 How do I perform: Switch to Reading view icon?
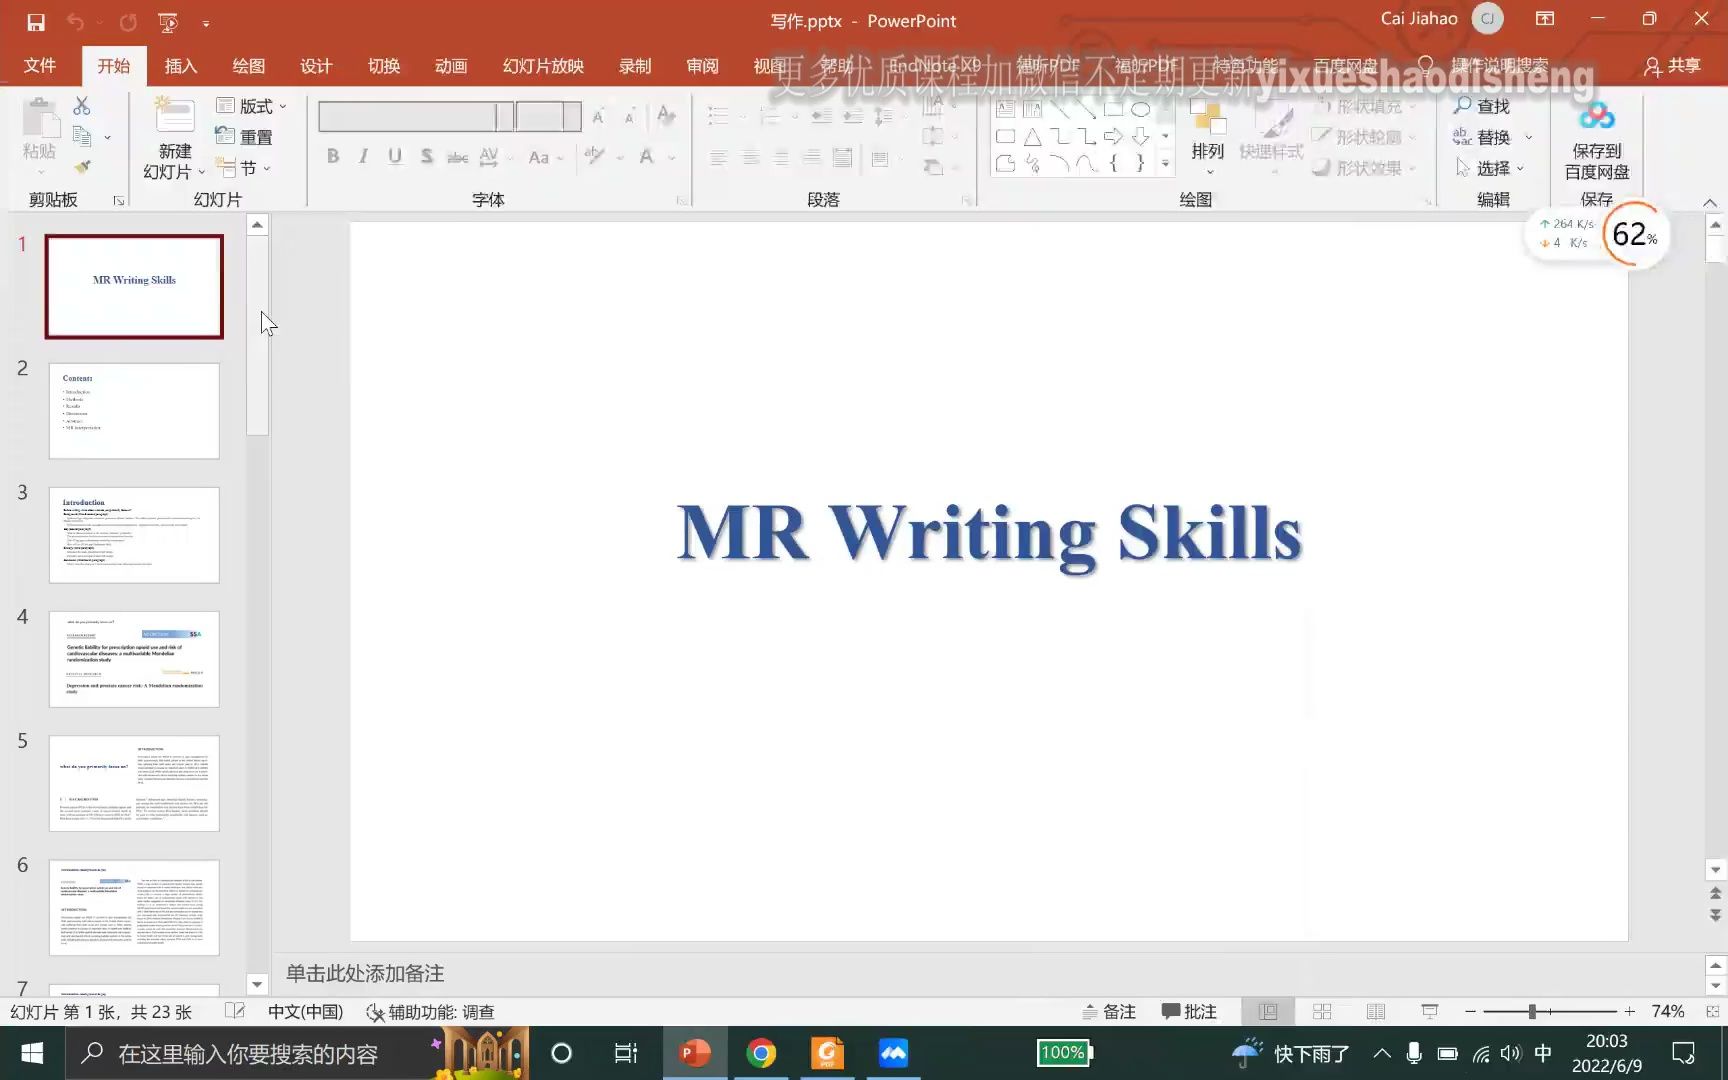point(1376,1012)
